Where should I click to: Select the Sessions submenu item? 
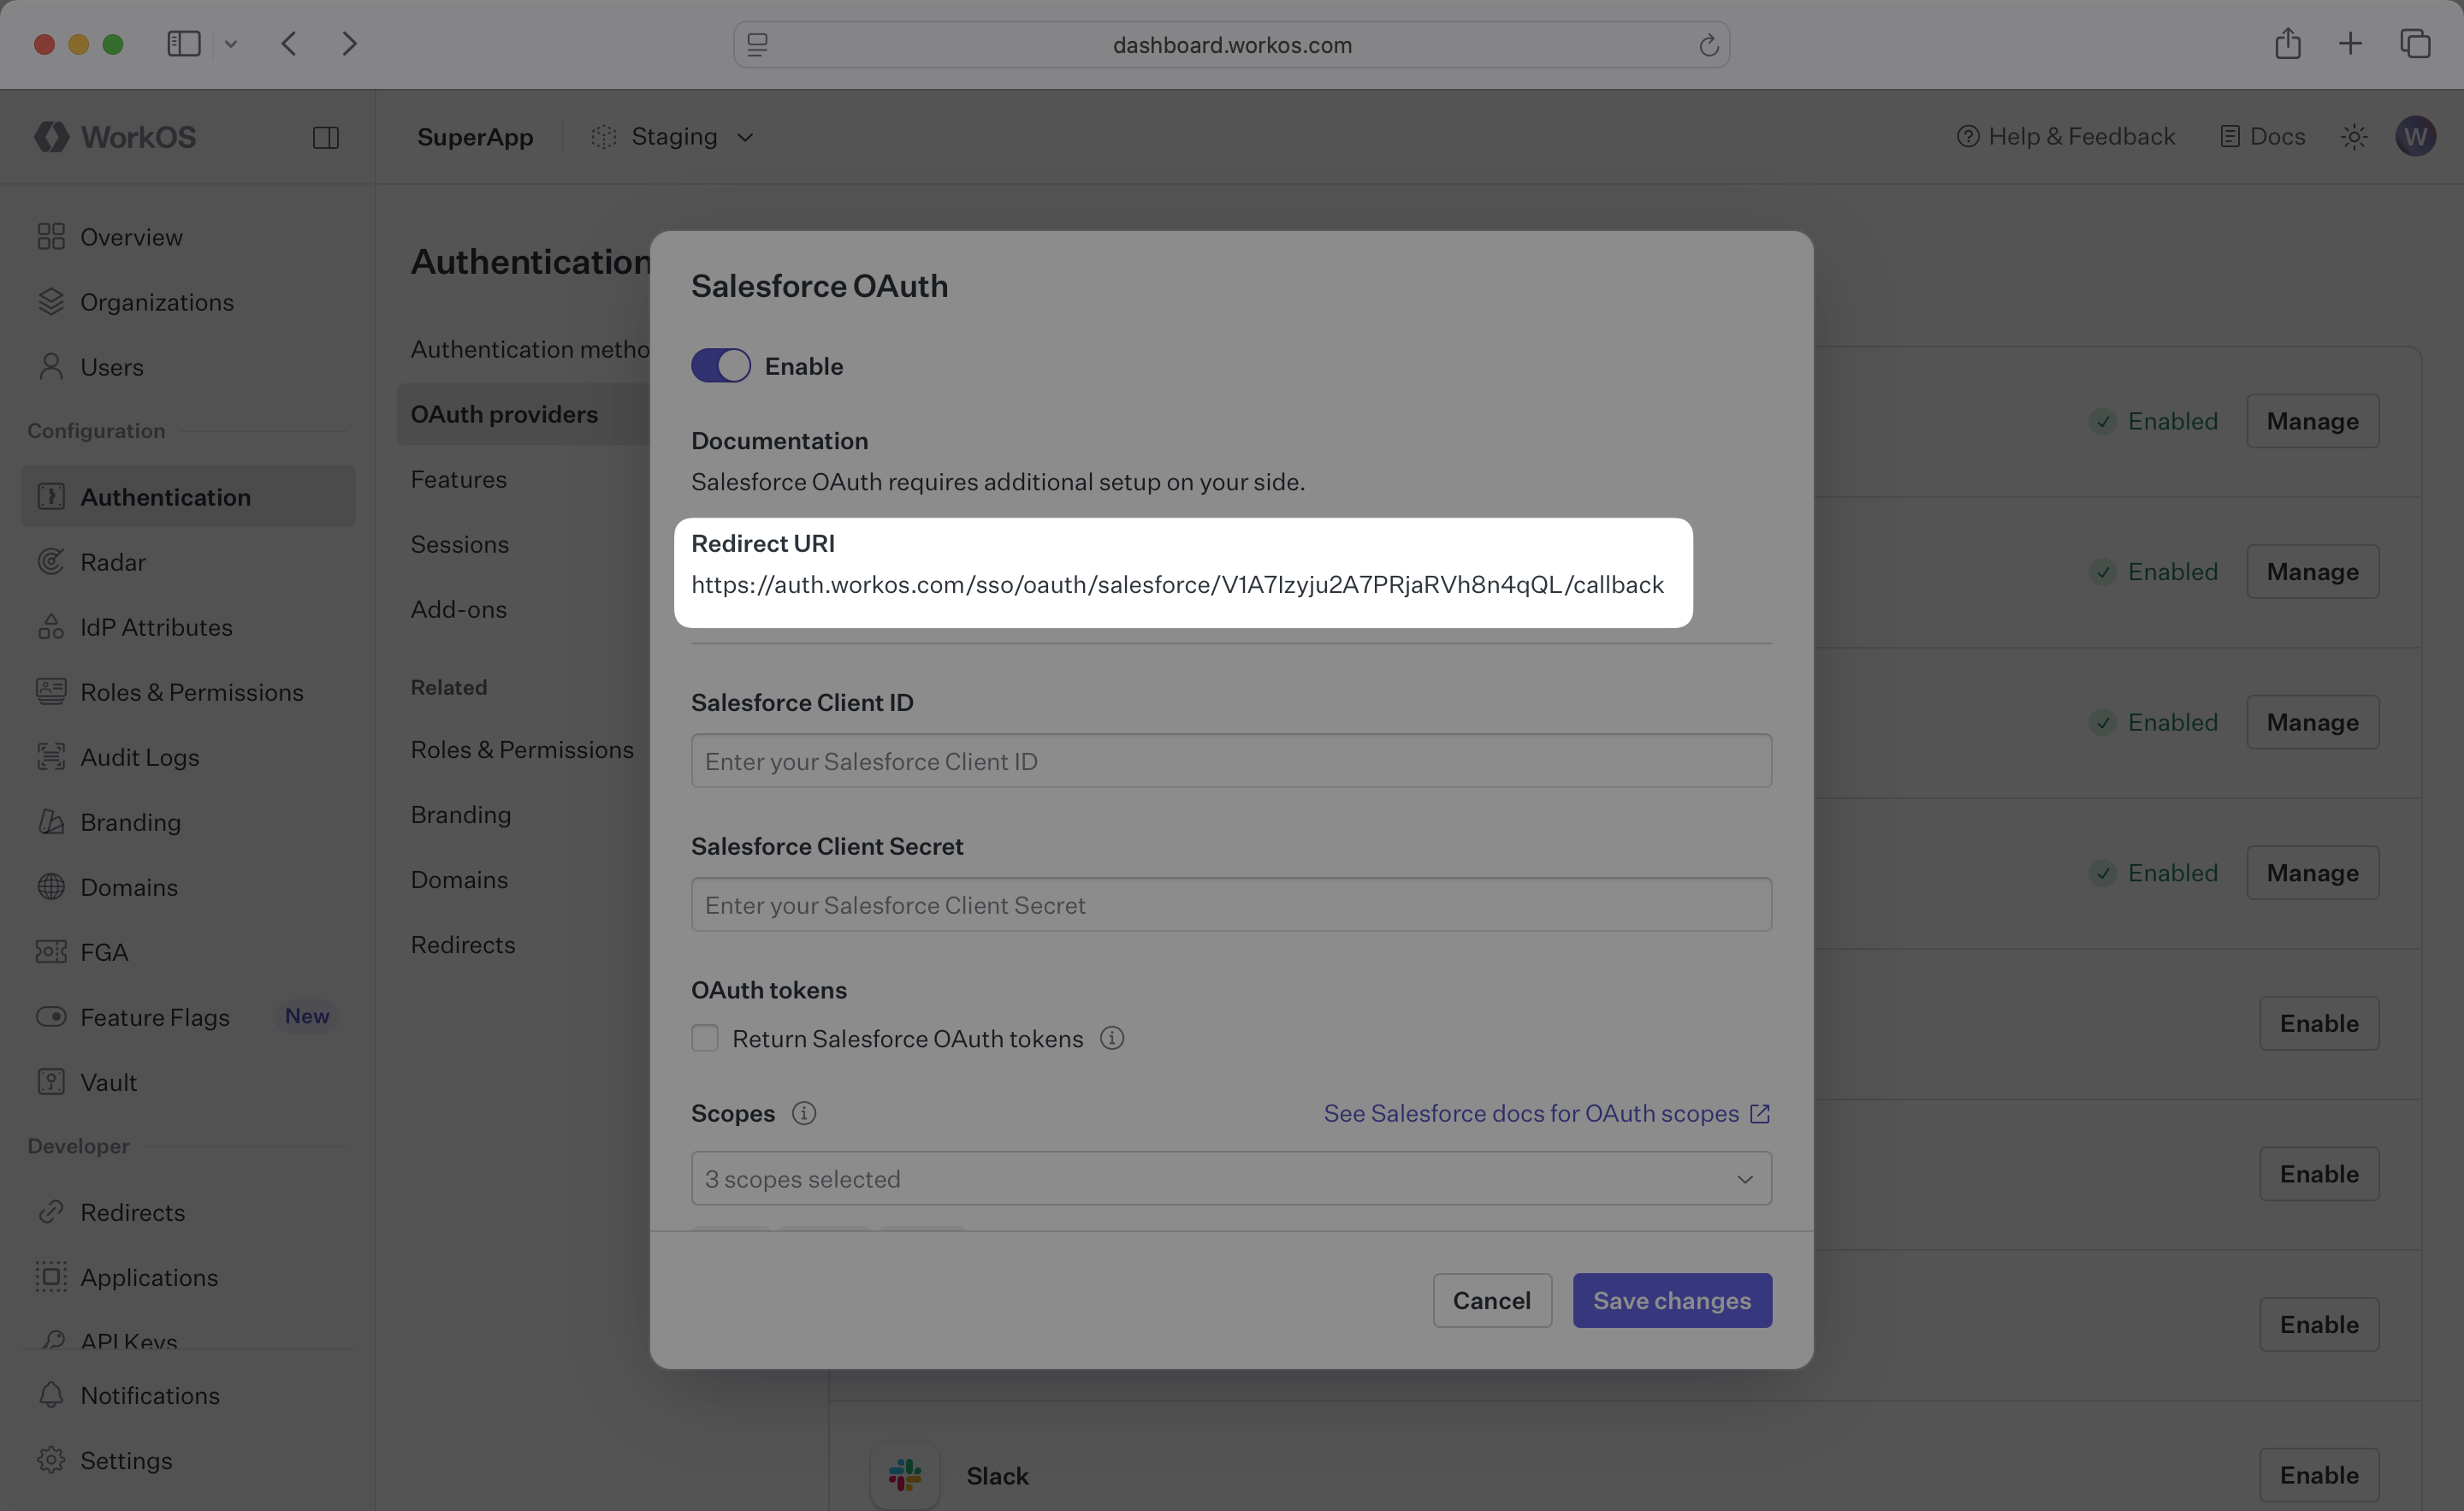point(460,544)
